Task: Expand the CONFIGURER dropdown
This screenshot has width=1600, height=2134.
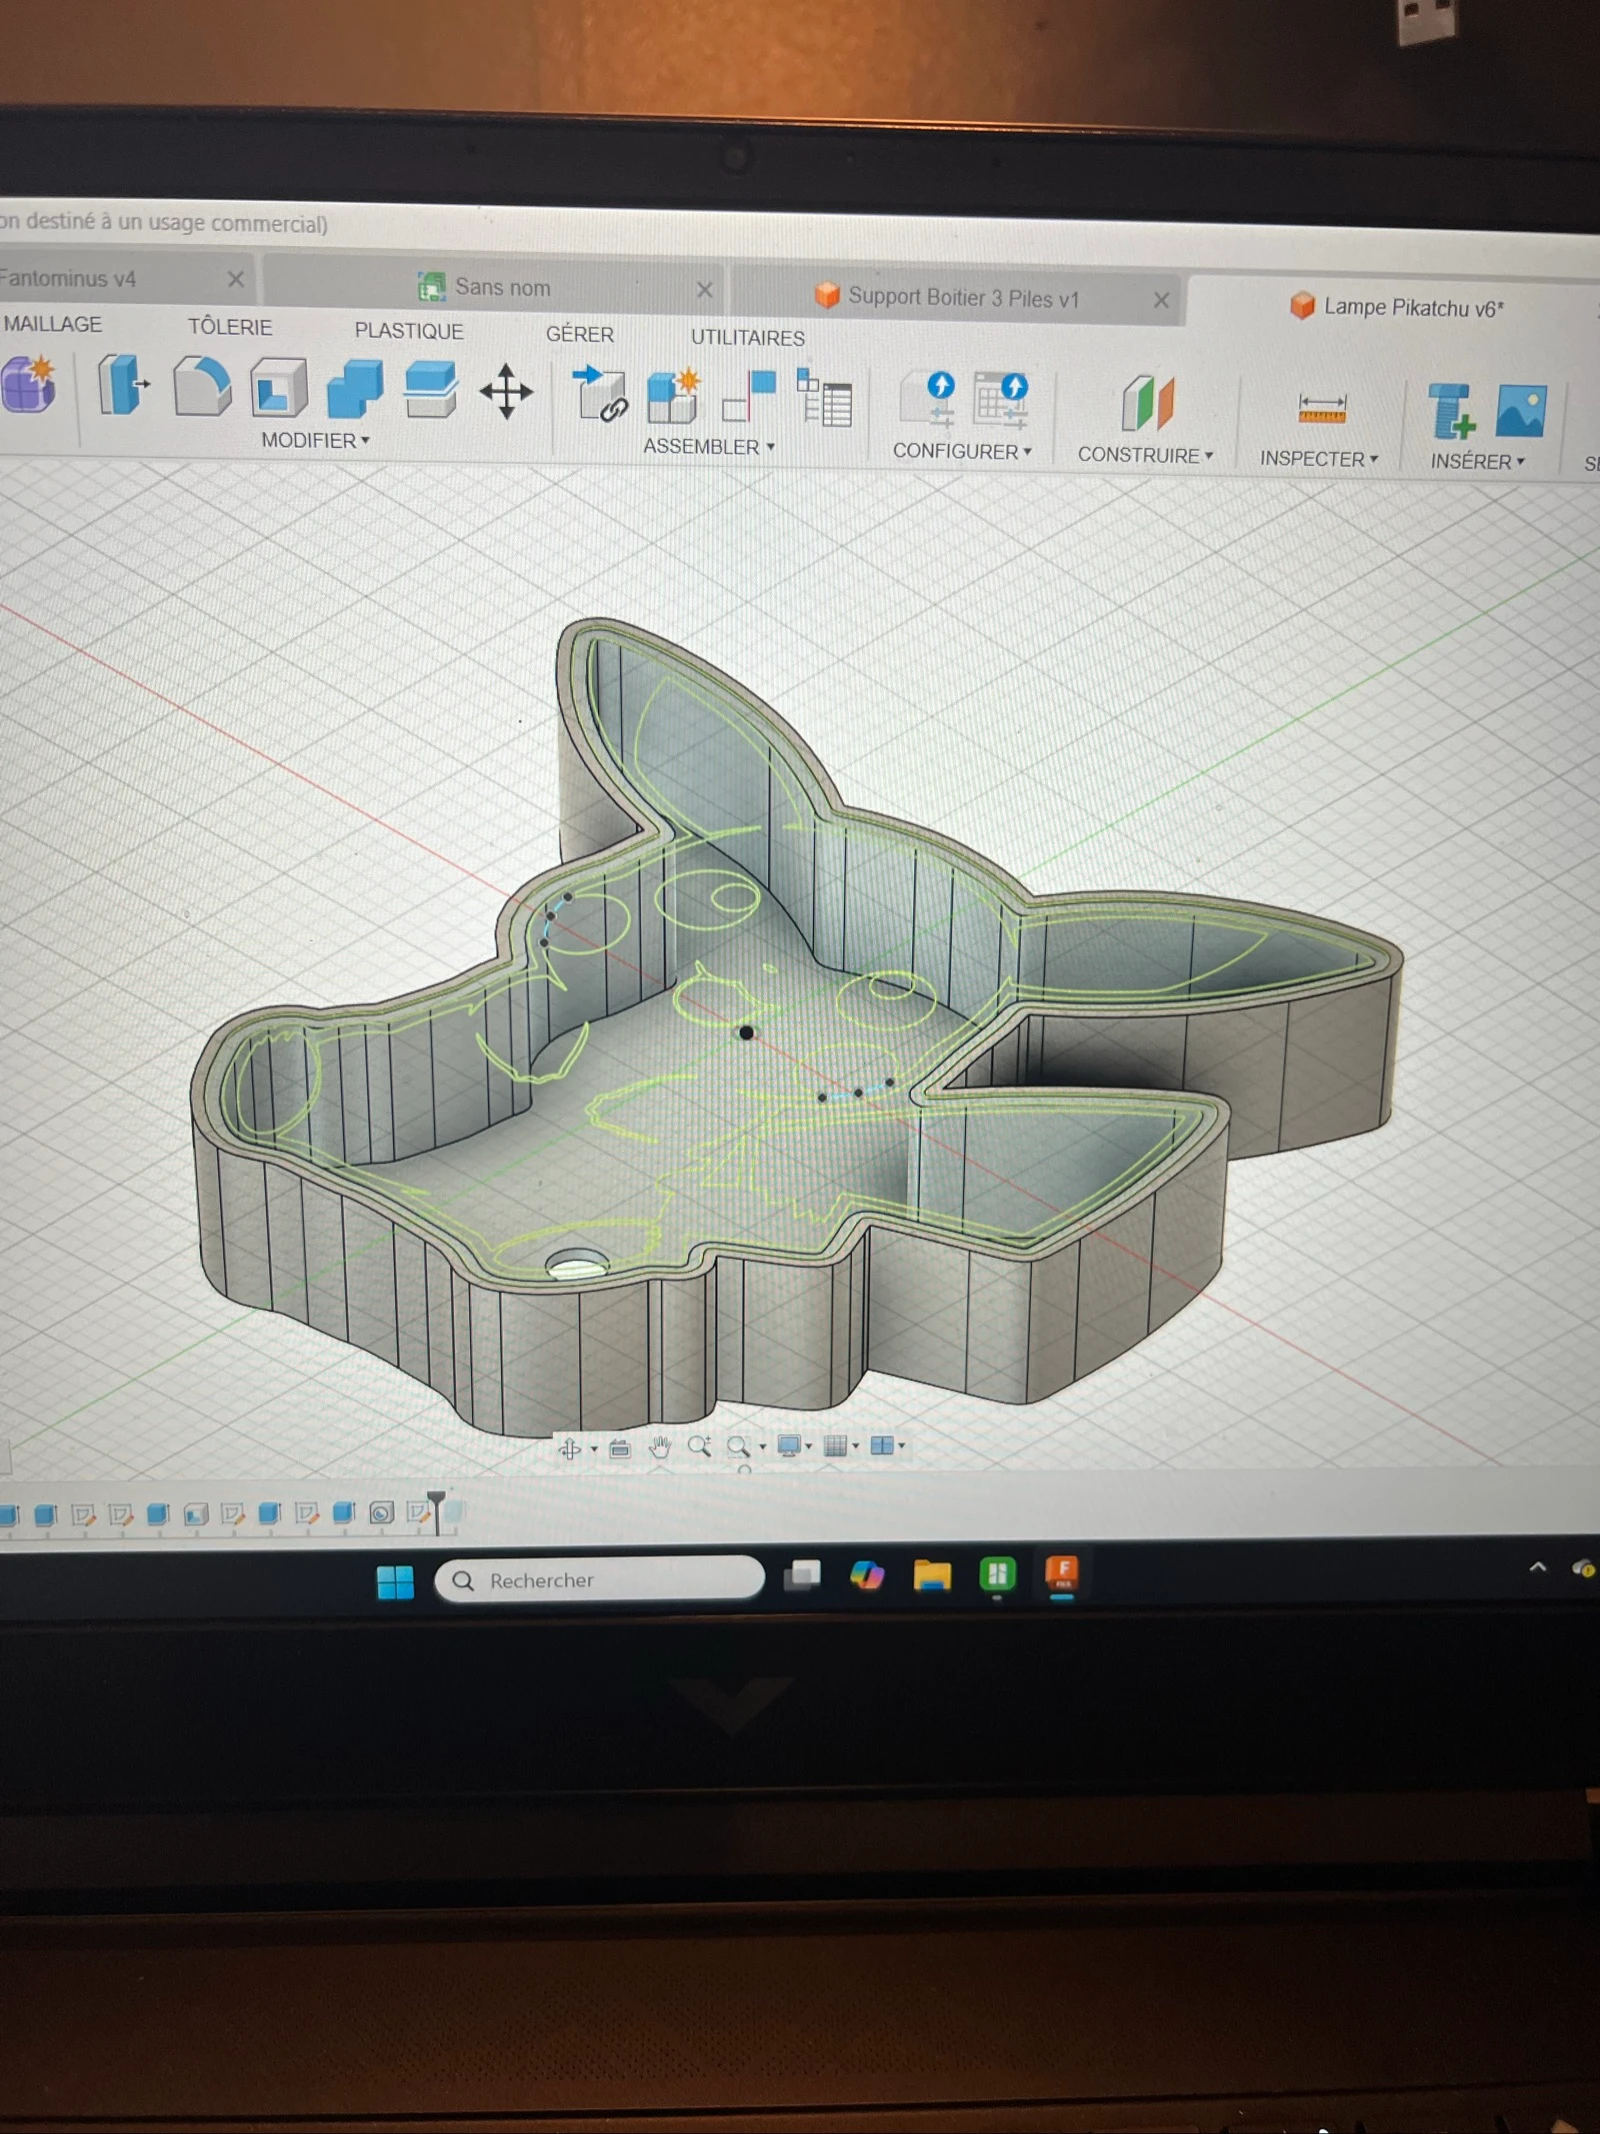Action: click(962, 451)
